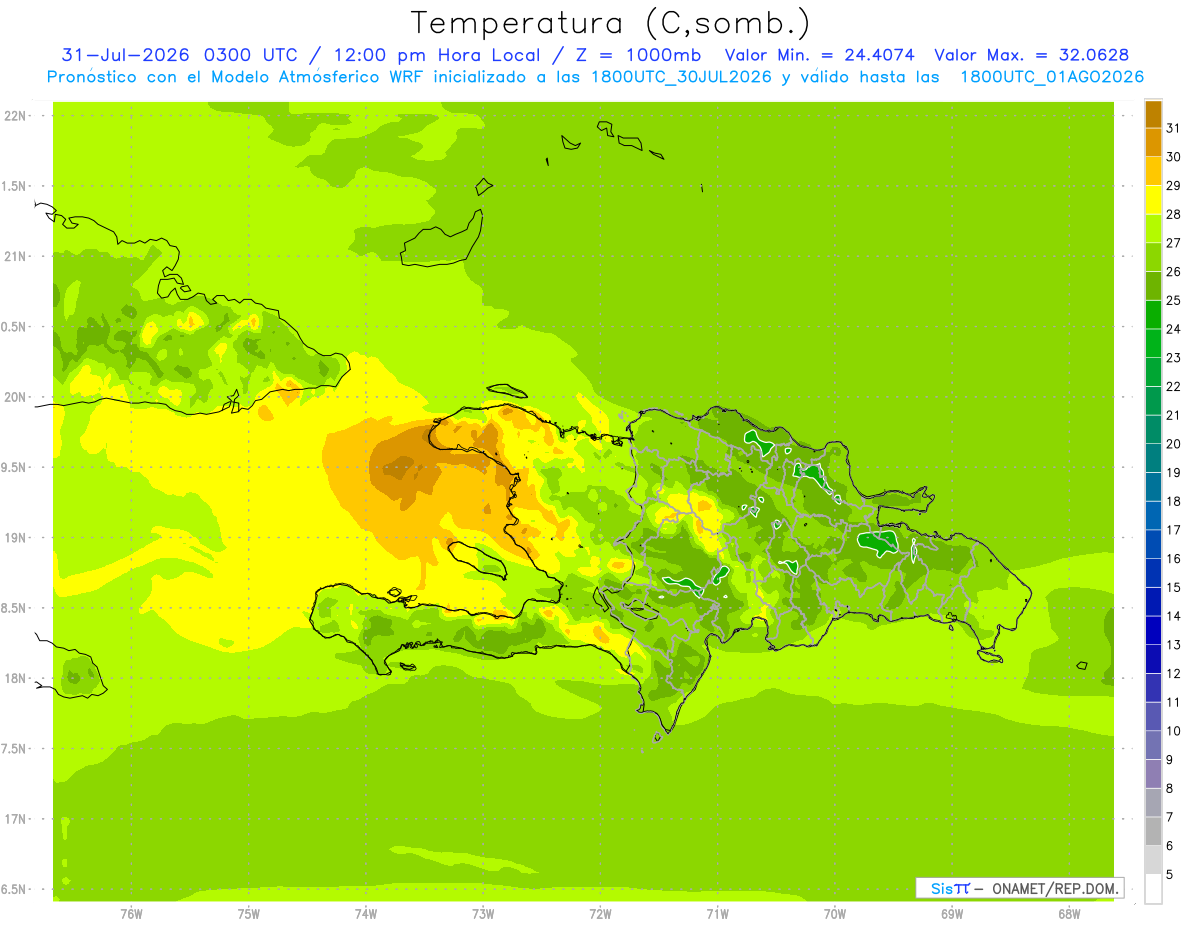Click the 'ONAMET/REP.DOM.' credit label
The width and height of the screenshot is (1200, 927).
1054,888
